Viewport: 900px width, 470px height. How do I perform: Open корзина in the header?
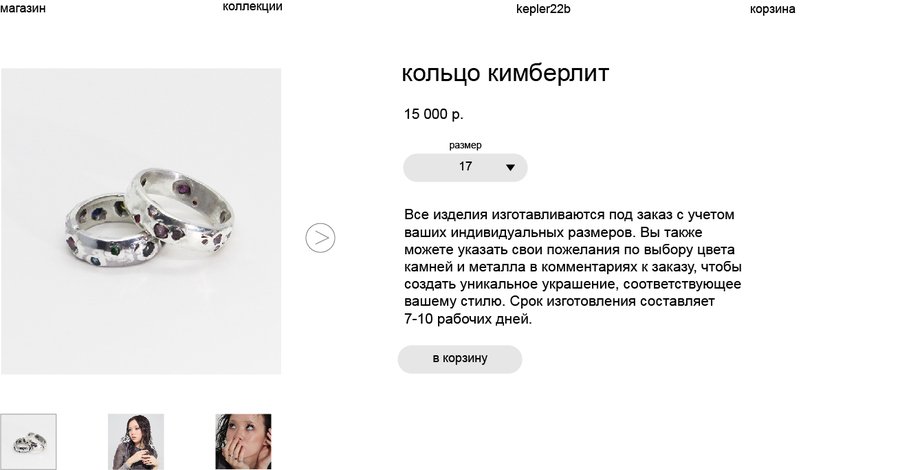tap(773, 9)
